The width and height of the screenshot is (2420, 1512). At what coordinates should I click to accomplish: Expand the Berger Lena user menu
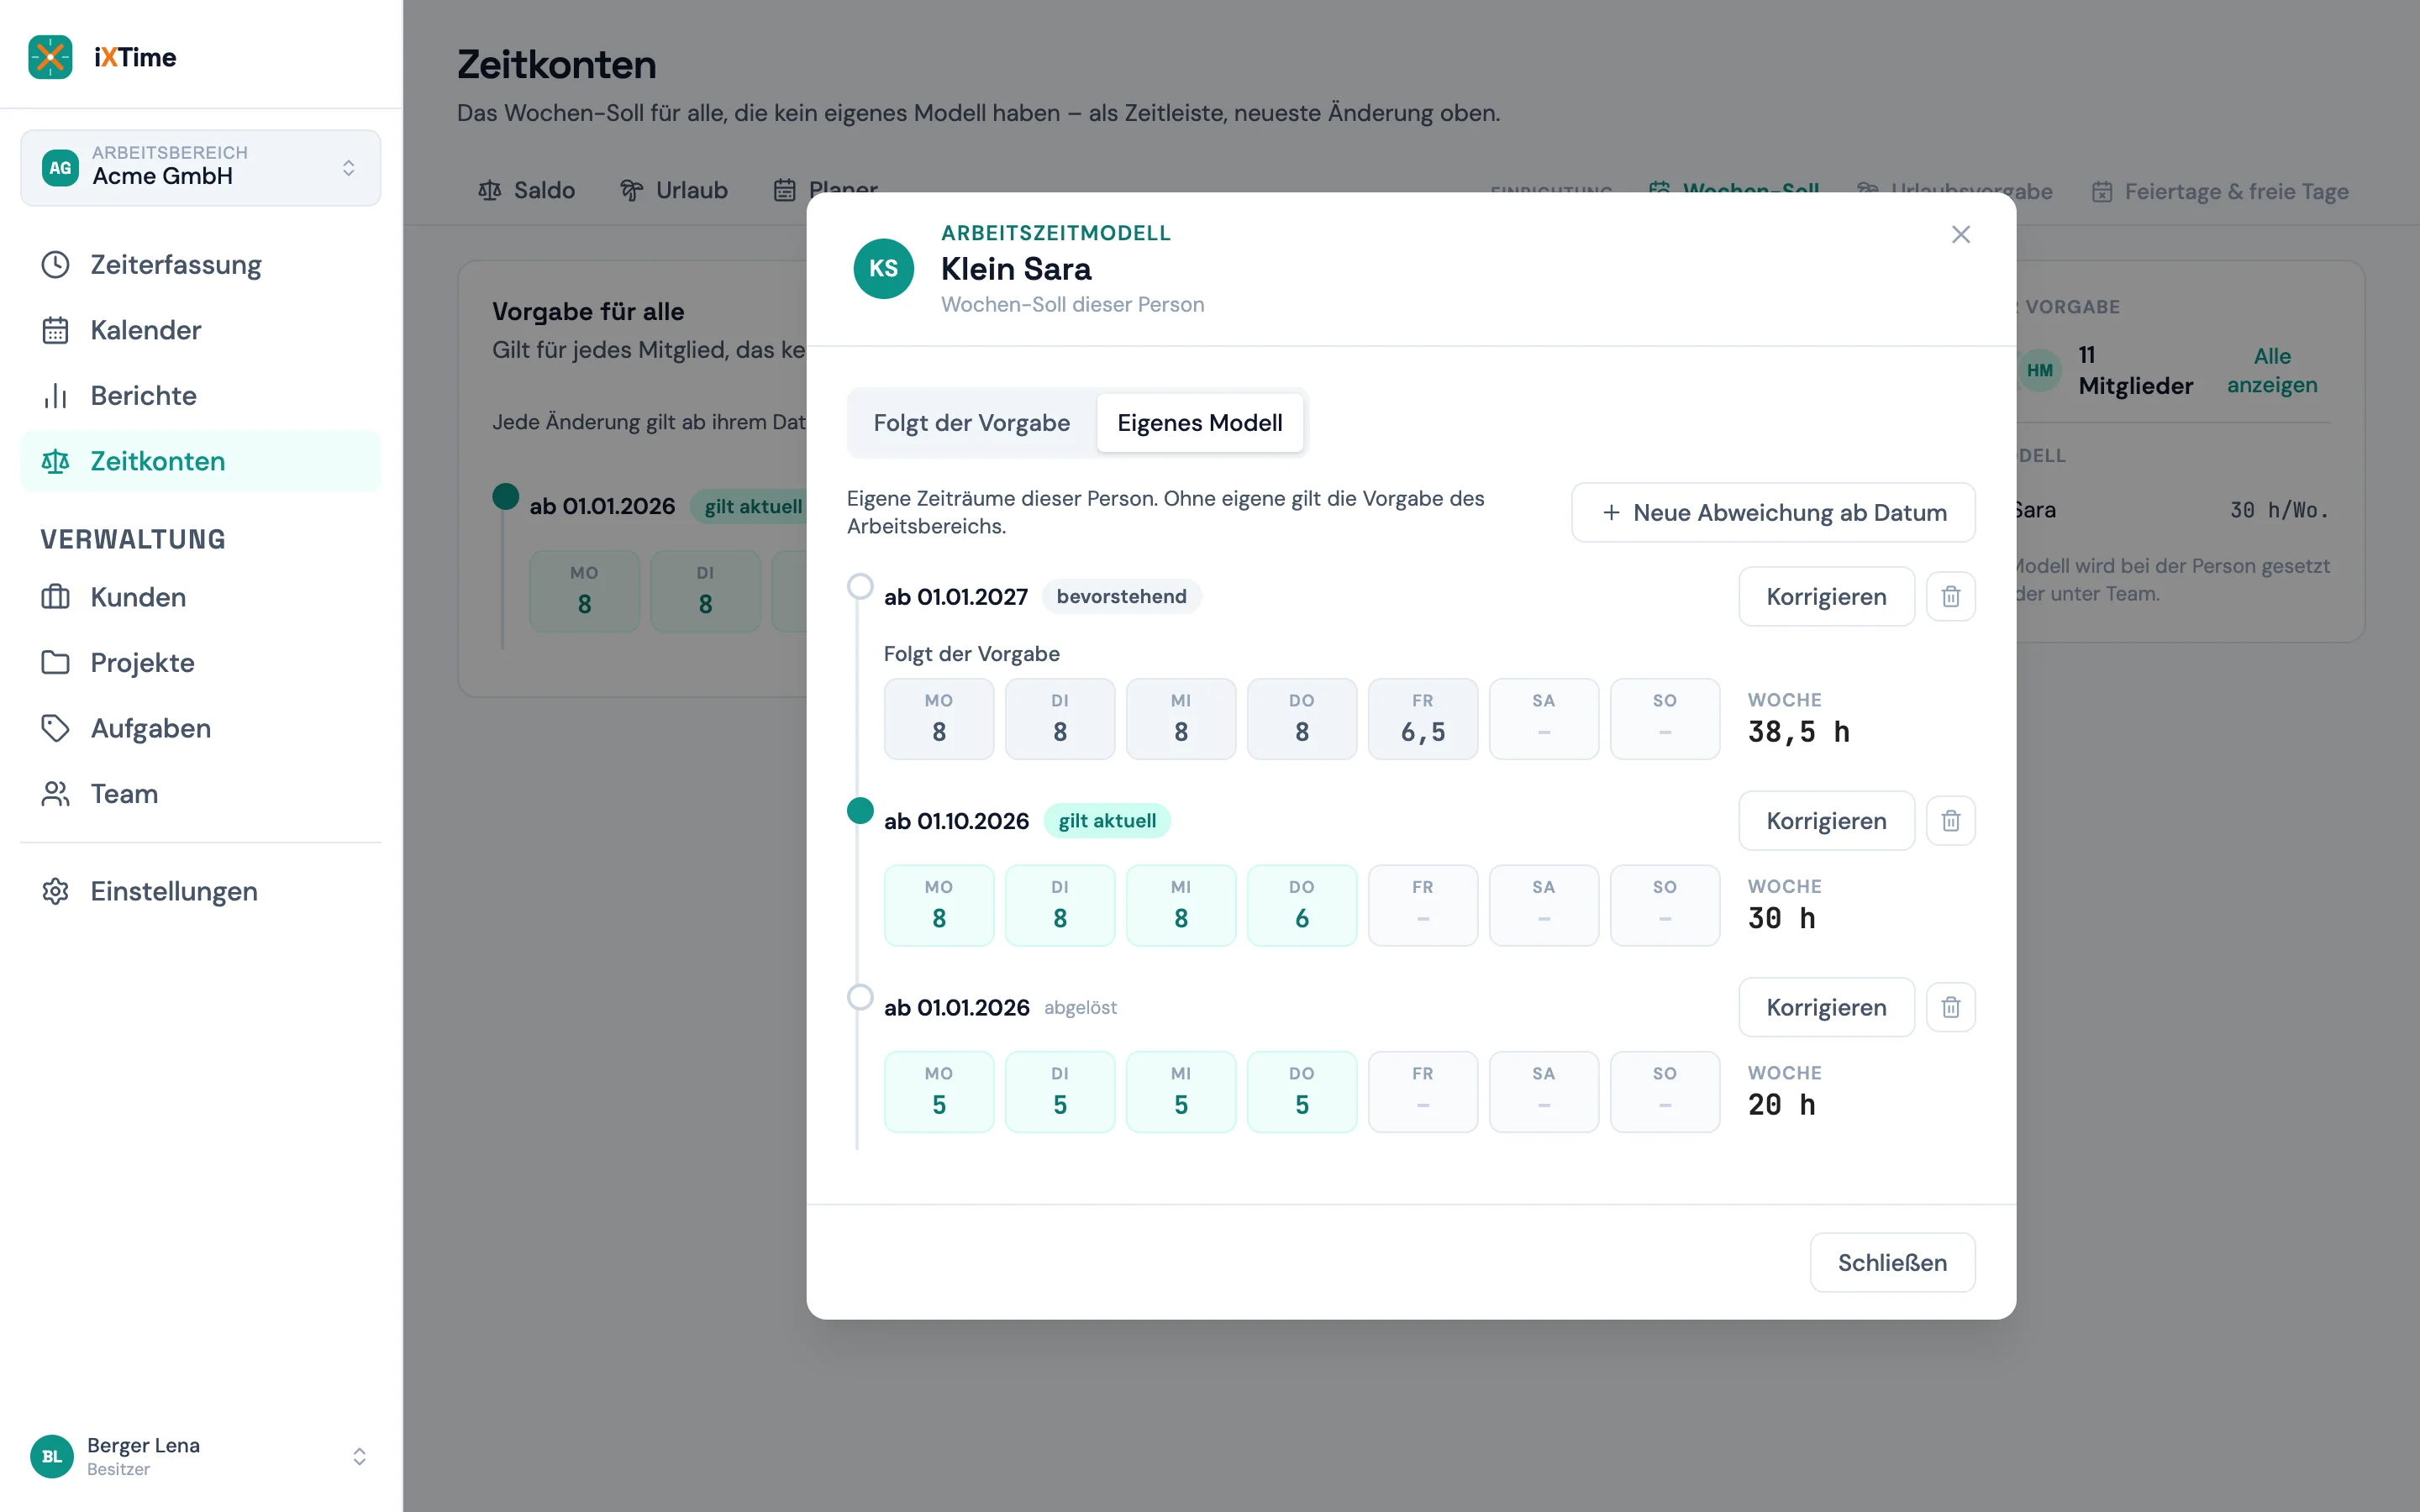coord(200,1456)
